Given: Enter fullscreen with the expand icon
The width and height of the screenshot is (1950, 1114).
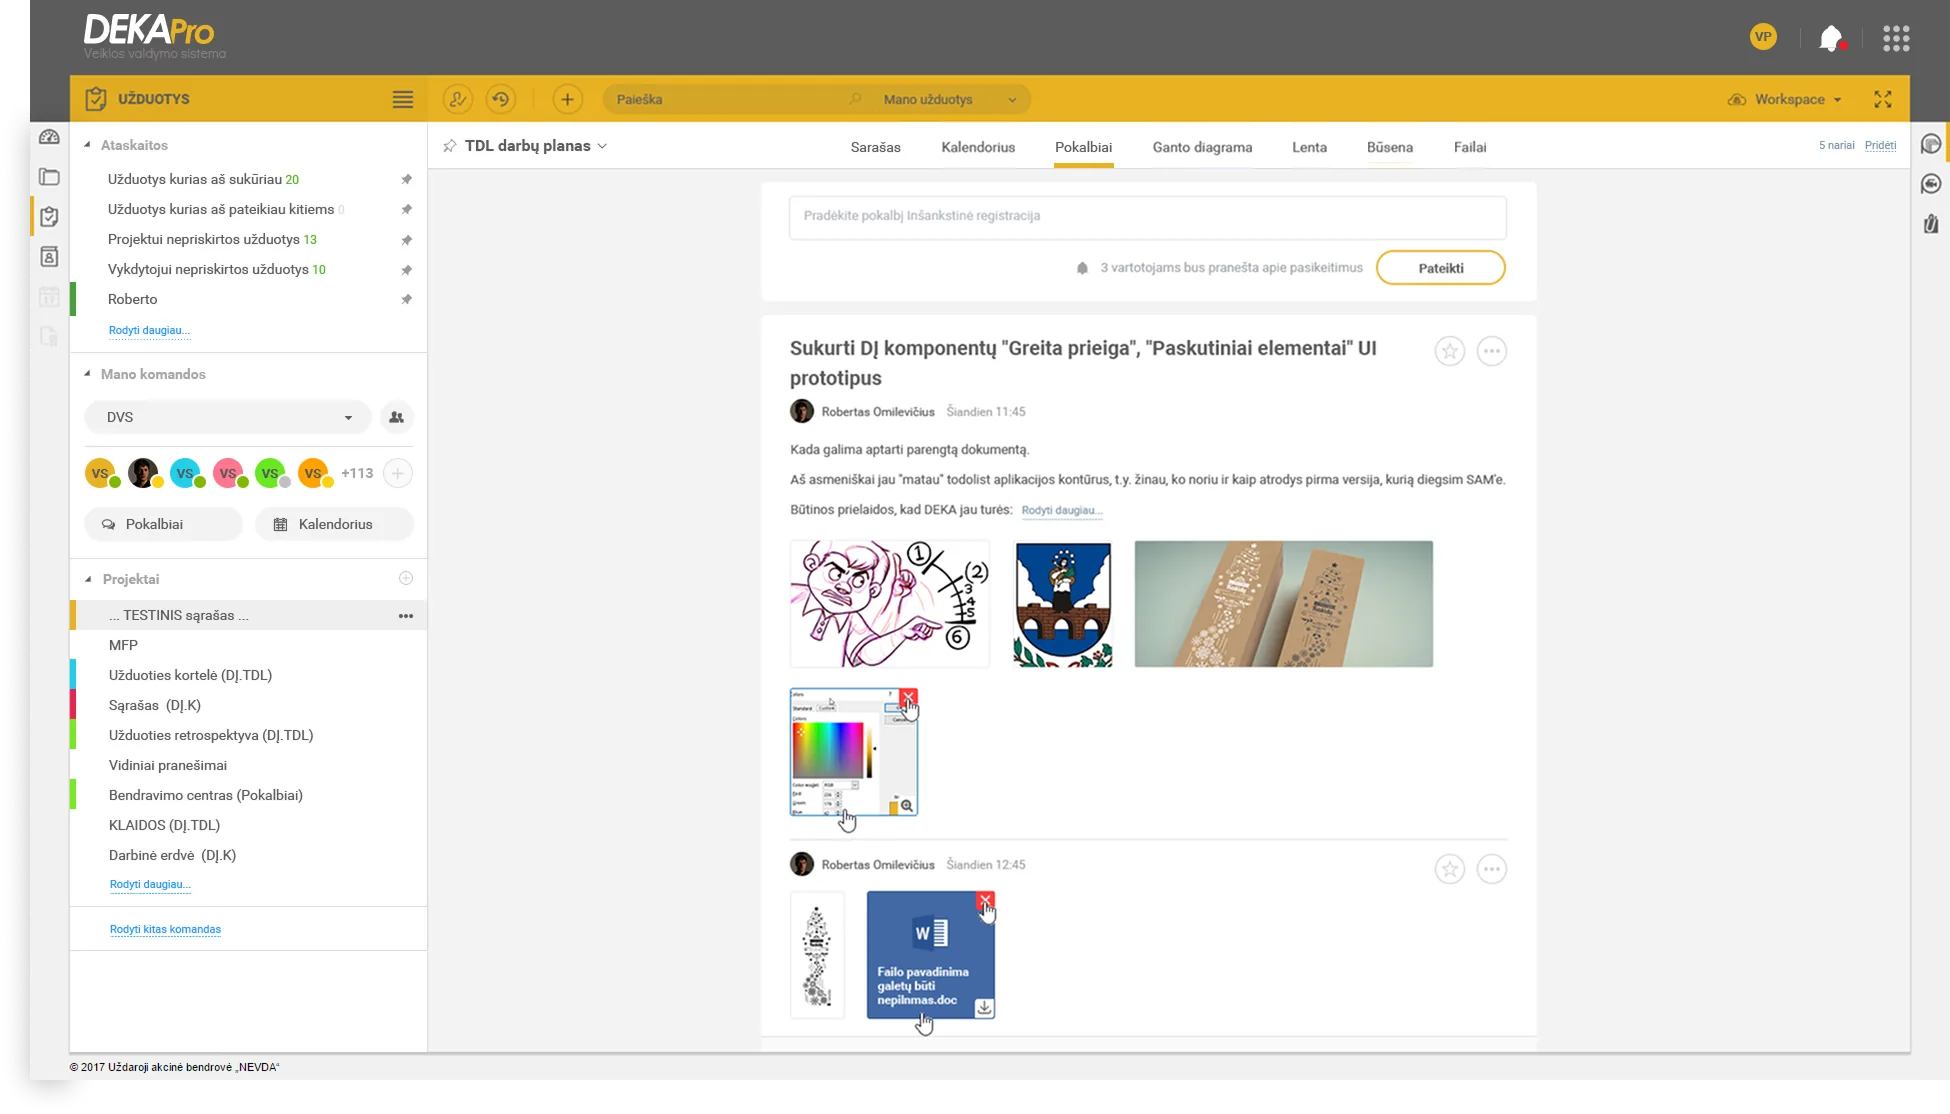Looking at the screenshot, I should pyautogui.click(x=1883, y=99).
